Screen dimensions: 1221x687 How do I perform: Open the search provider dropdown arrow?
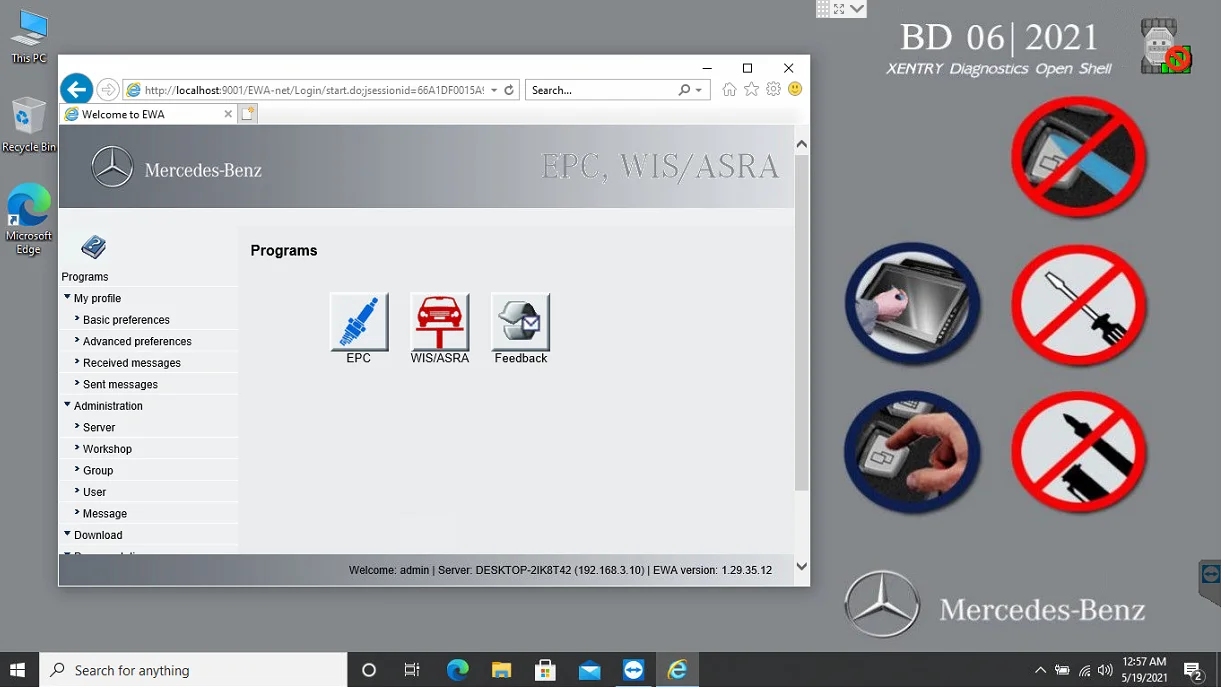[x=699, y=90]
